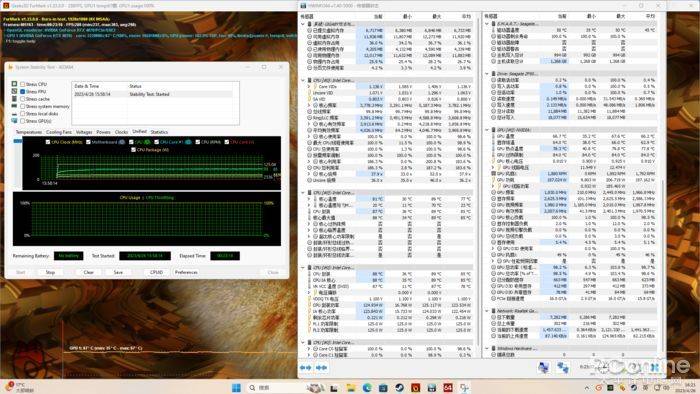Switch to the Statistics tab
The height and width of the screenshot is (394, 700).
point(159,132)
